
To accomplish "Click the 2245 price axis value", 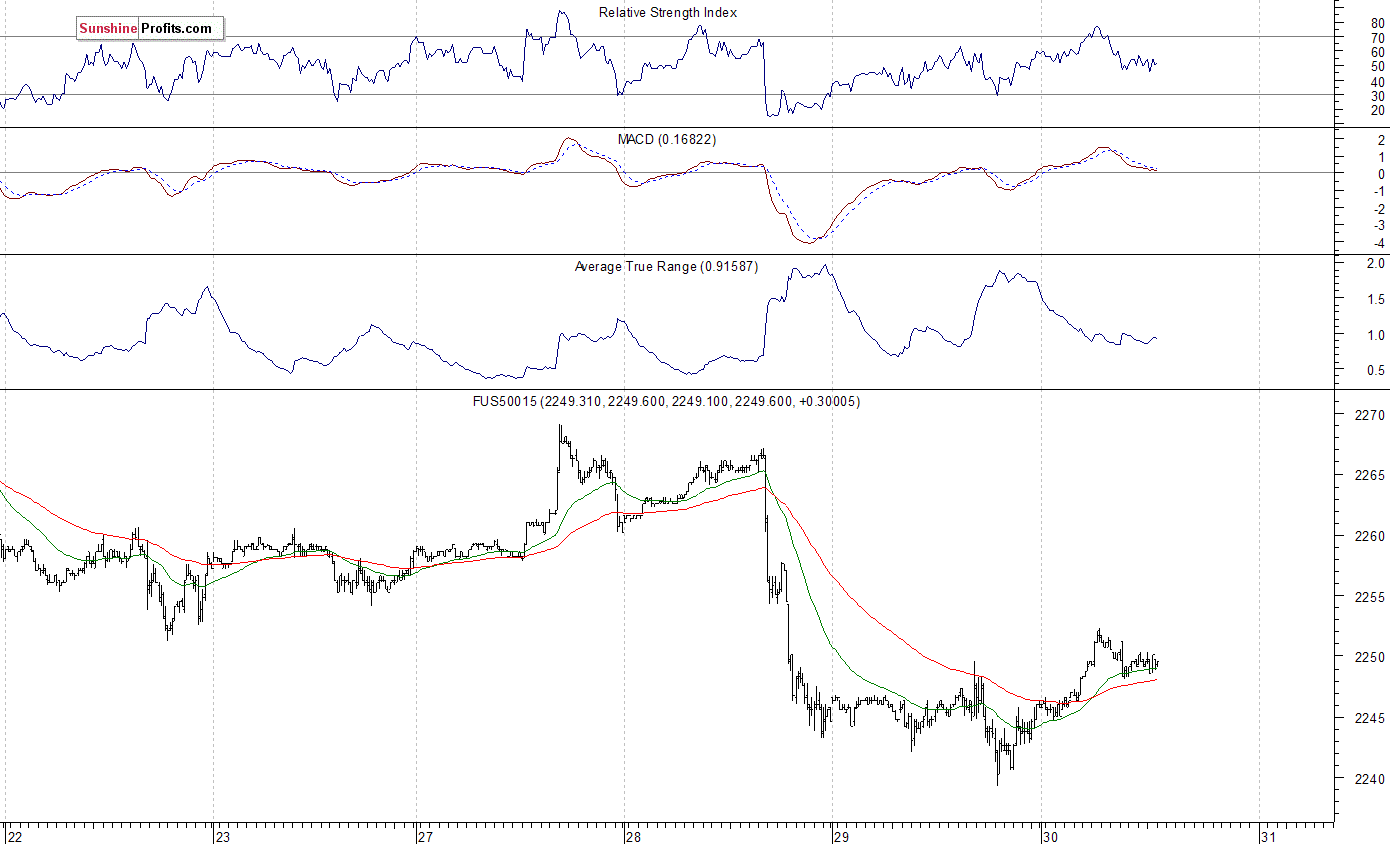I will [1370, 718].
